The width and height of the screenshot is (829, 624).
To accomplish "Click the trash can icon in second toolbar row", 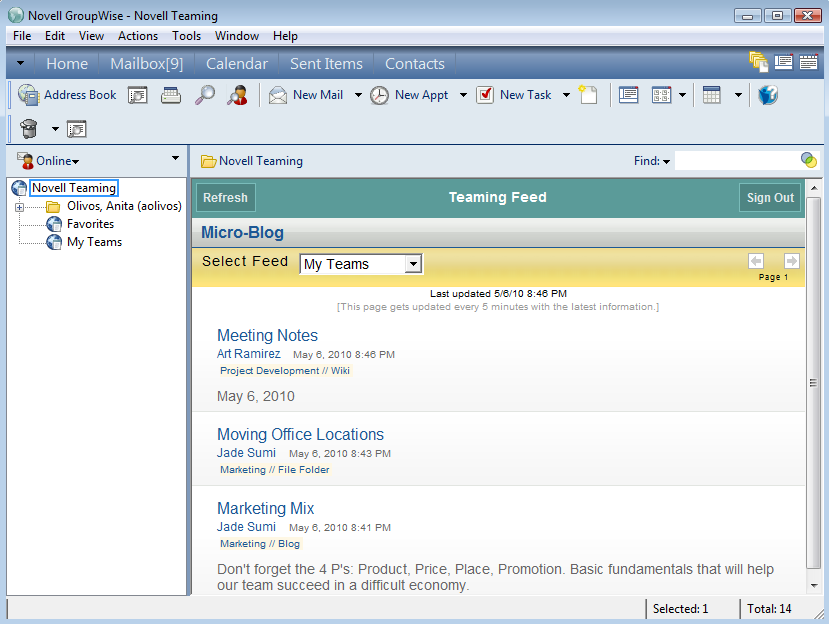I will click(29, 129).
